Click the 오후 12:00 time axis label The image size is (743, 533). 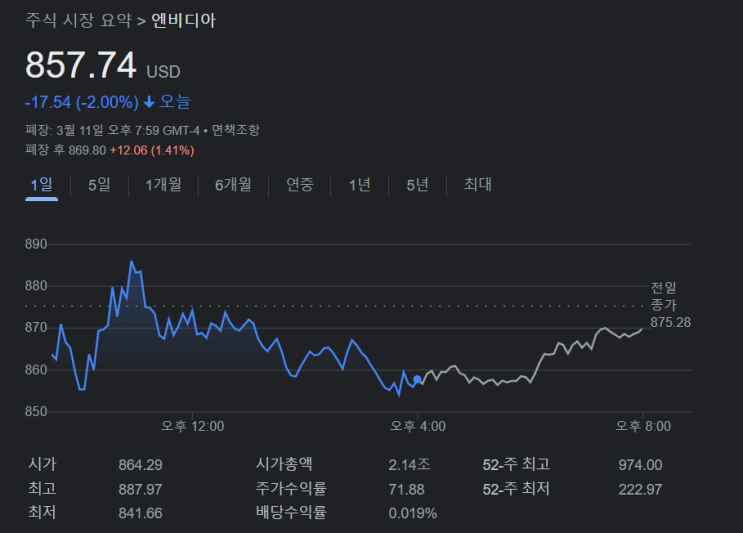click(192, 426)
